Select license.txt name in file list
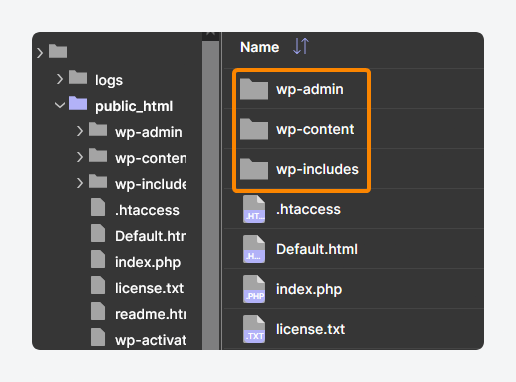The image size is (516, 382). pos(310,329)
